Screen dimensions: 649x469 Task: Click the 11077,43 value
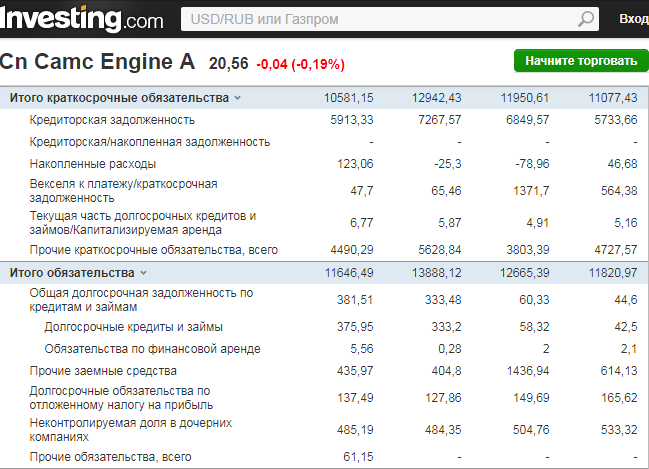coord(613,98)
